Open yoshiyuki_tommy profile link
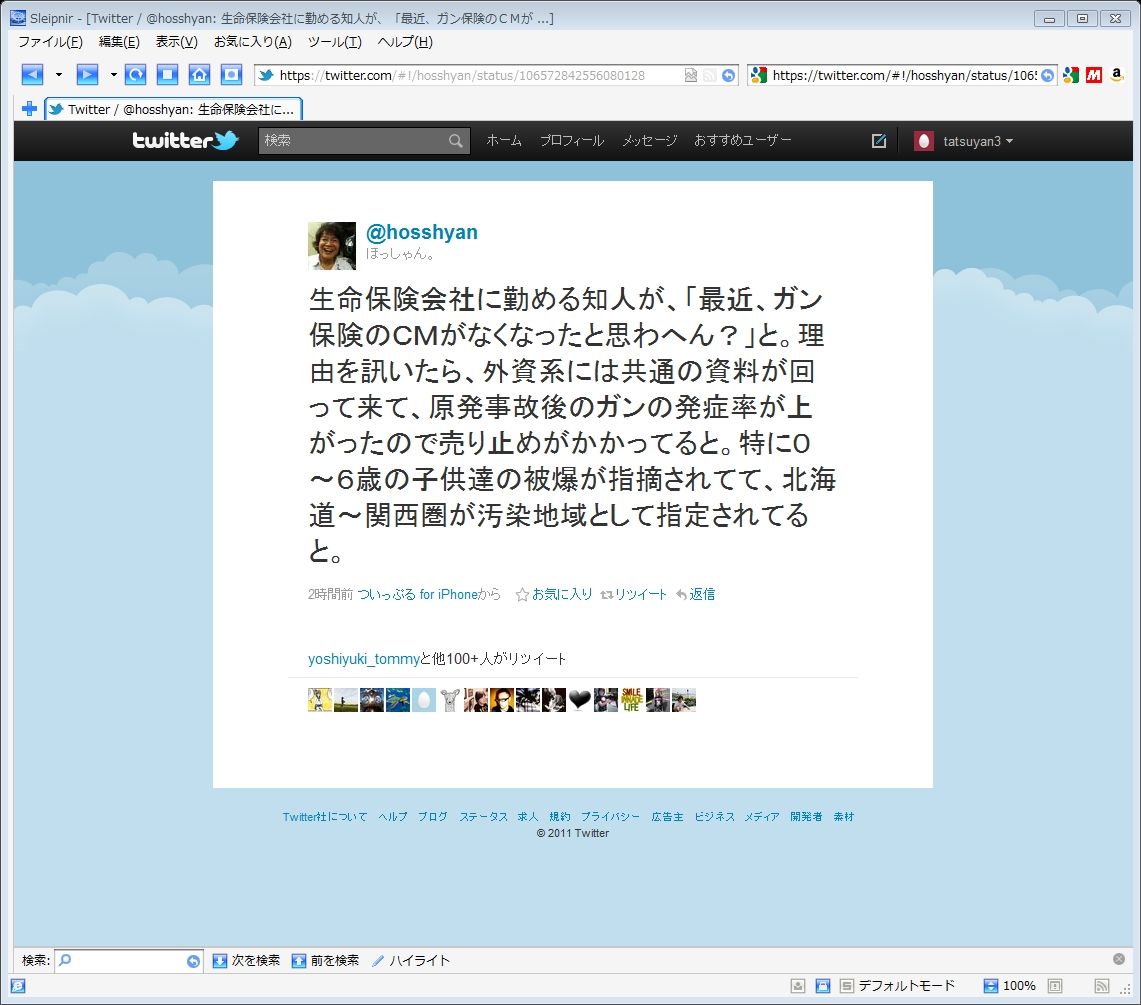The width and height of the screenshot is (1141, 1005). click(364, 659)
